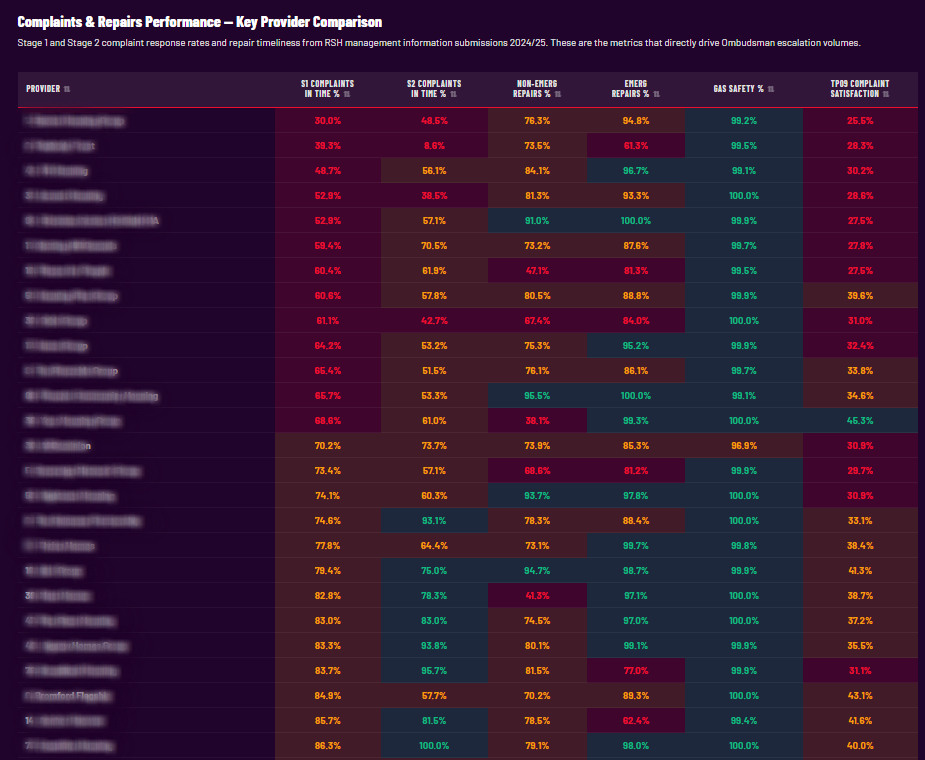
Task: Click the sort icon beside Provider header
Action: pyautogui.click(x=67, y=89)
